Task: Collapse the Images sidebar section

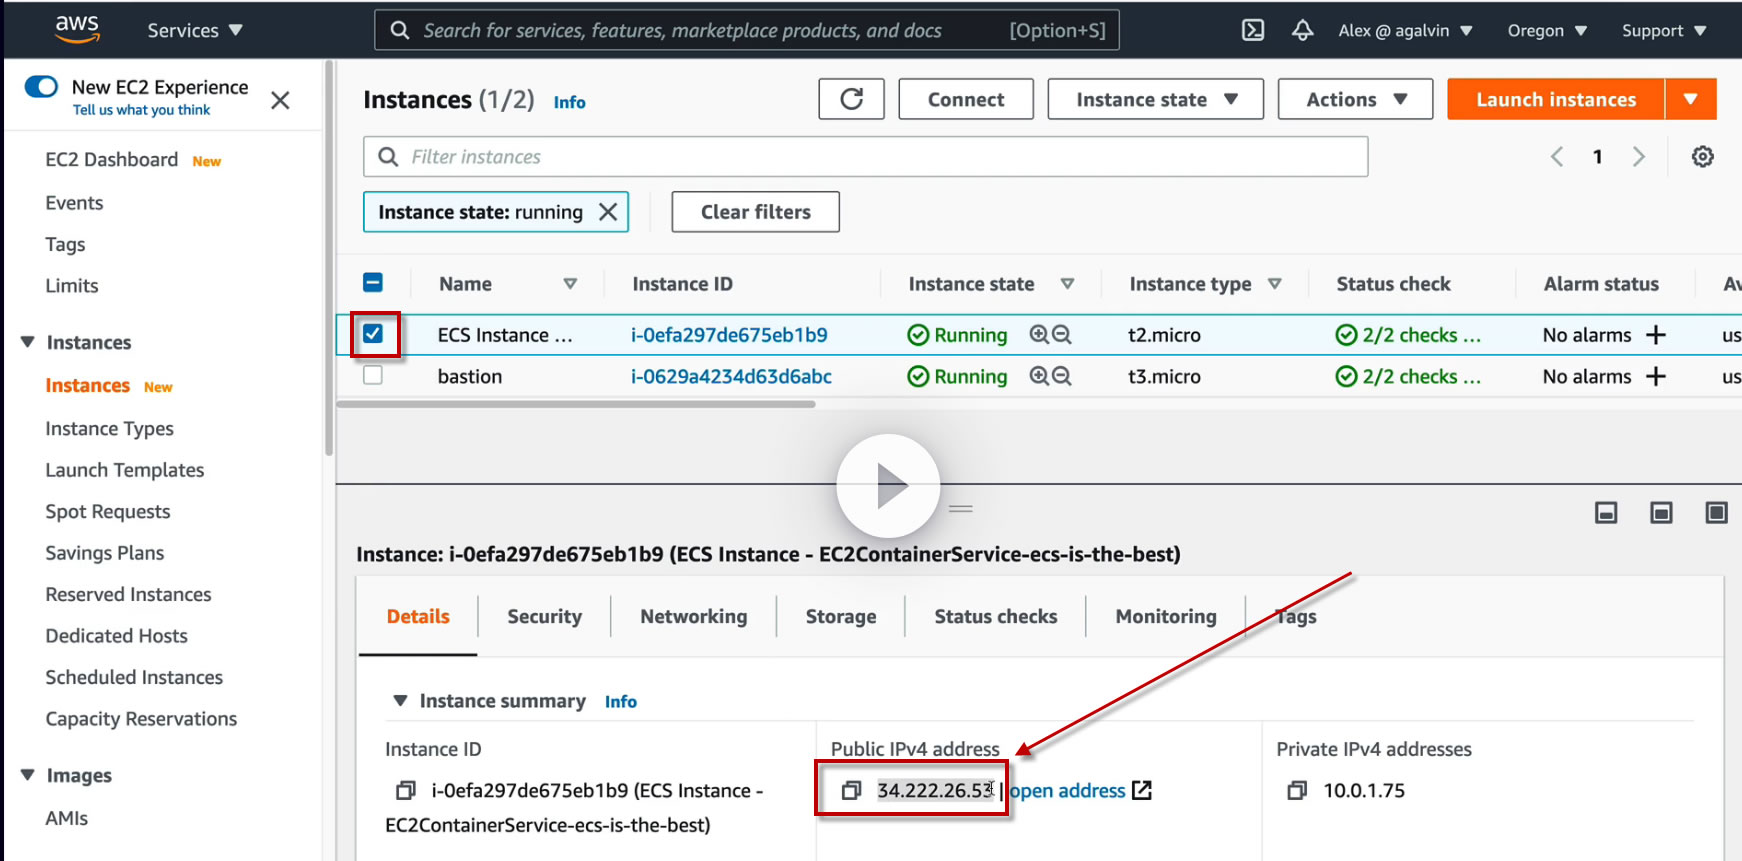Action: (28, 775)
